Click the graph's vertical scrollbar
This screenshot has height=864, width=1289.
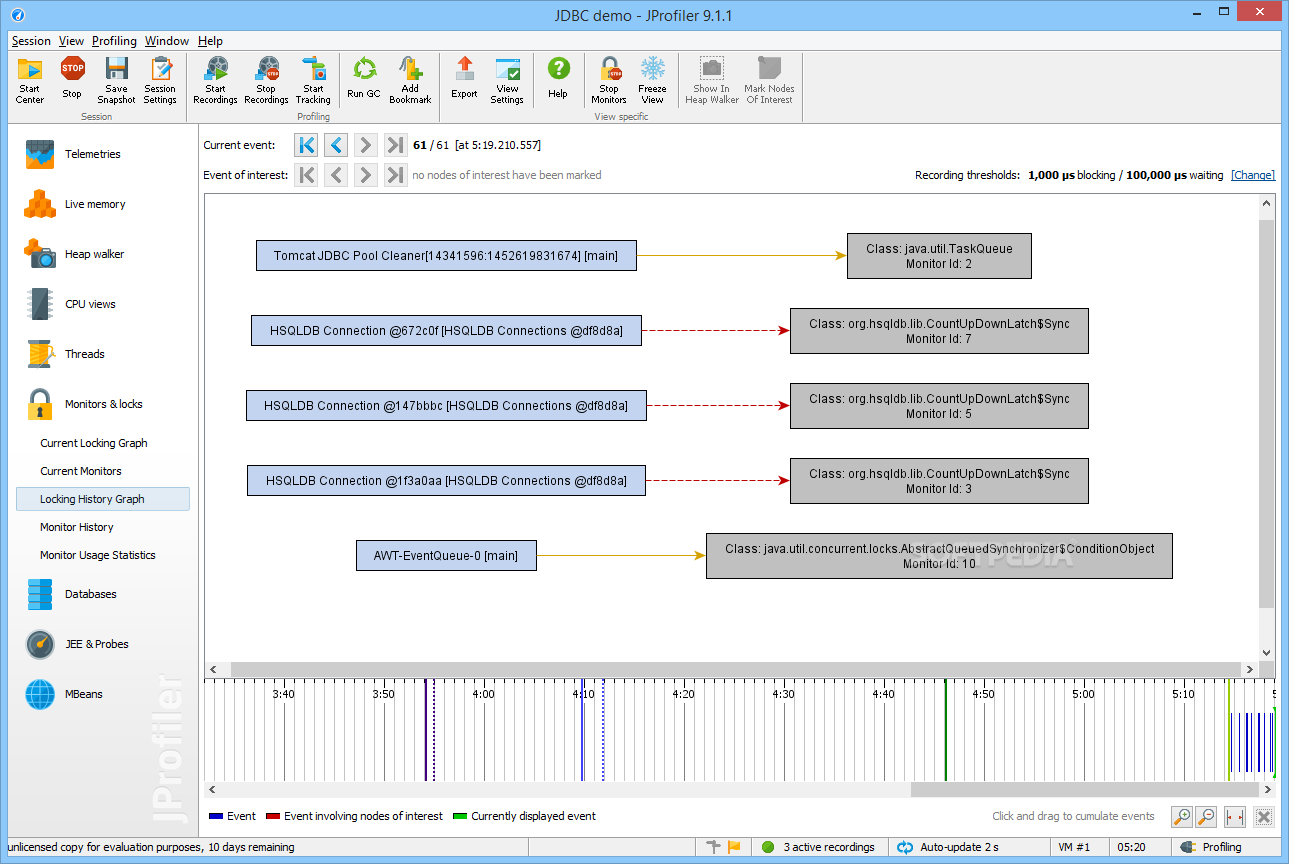[1267, 414]
